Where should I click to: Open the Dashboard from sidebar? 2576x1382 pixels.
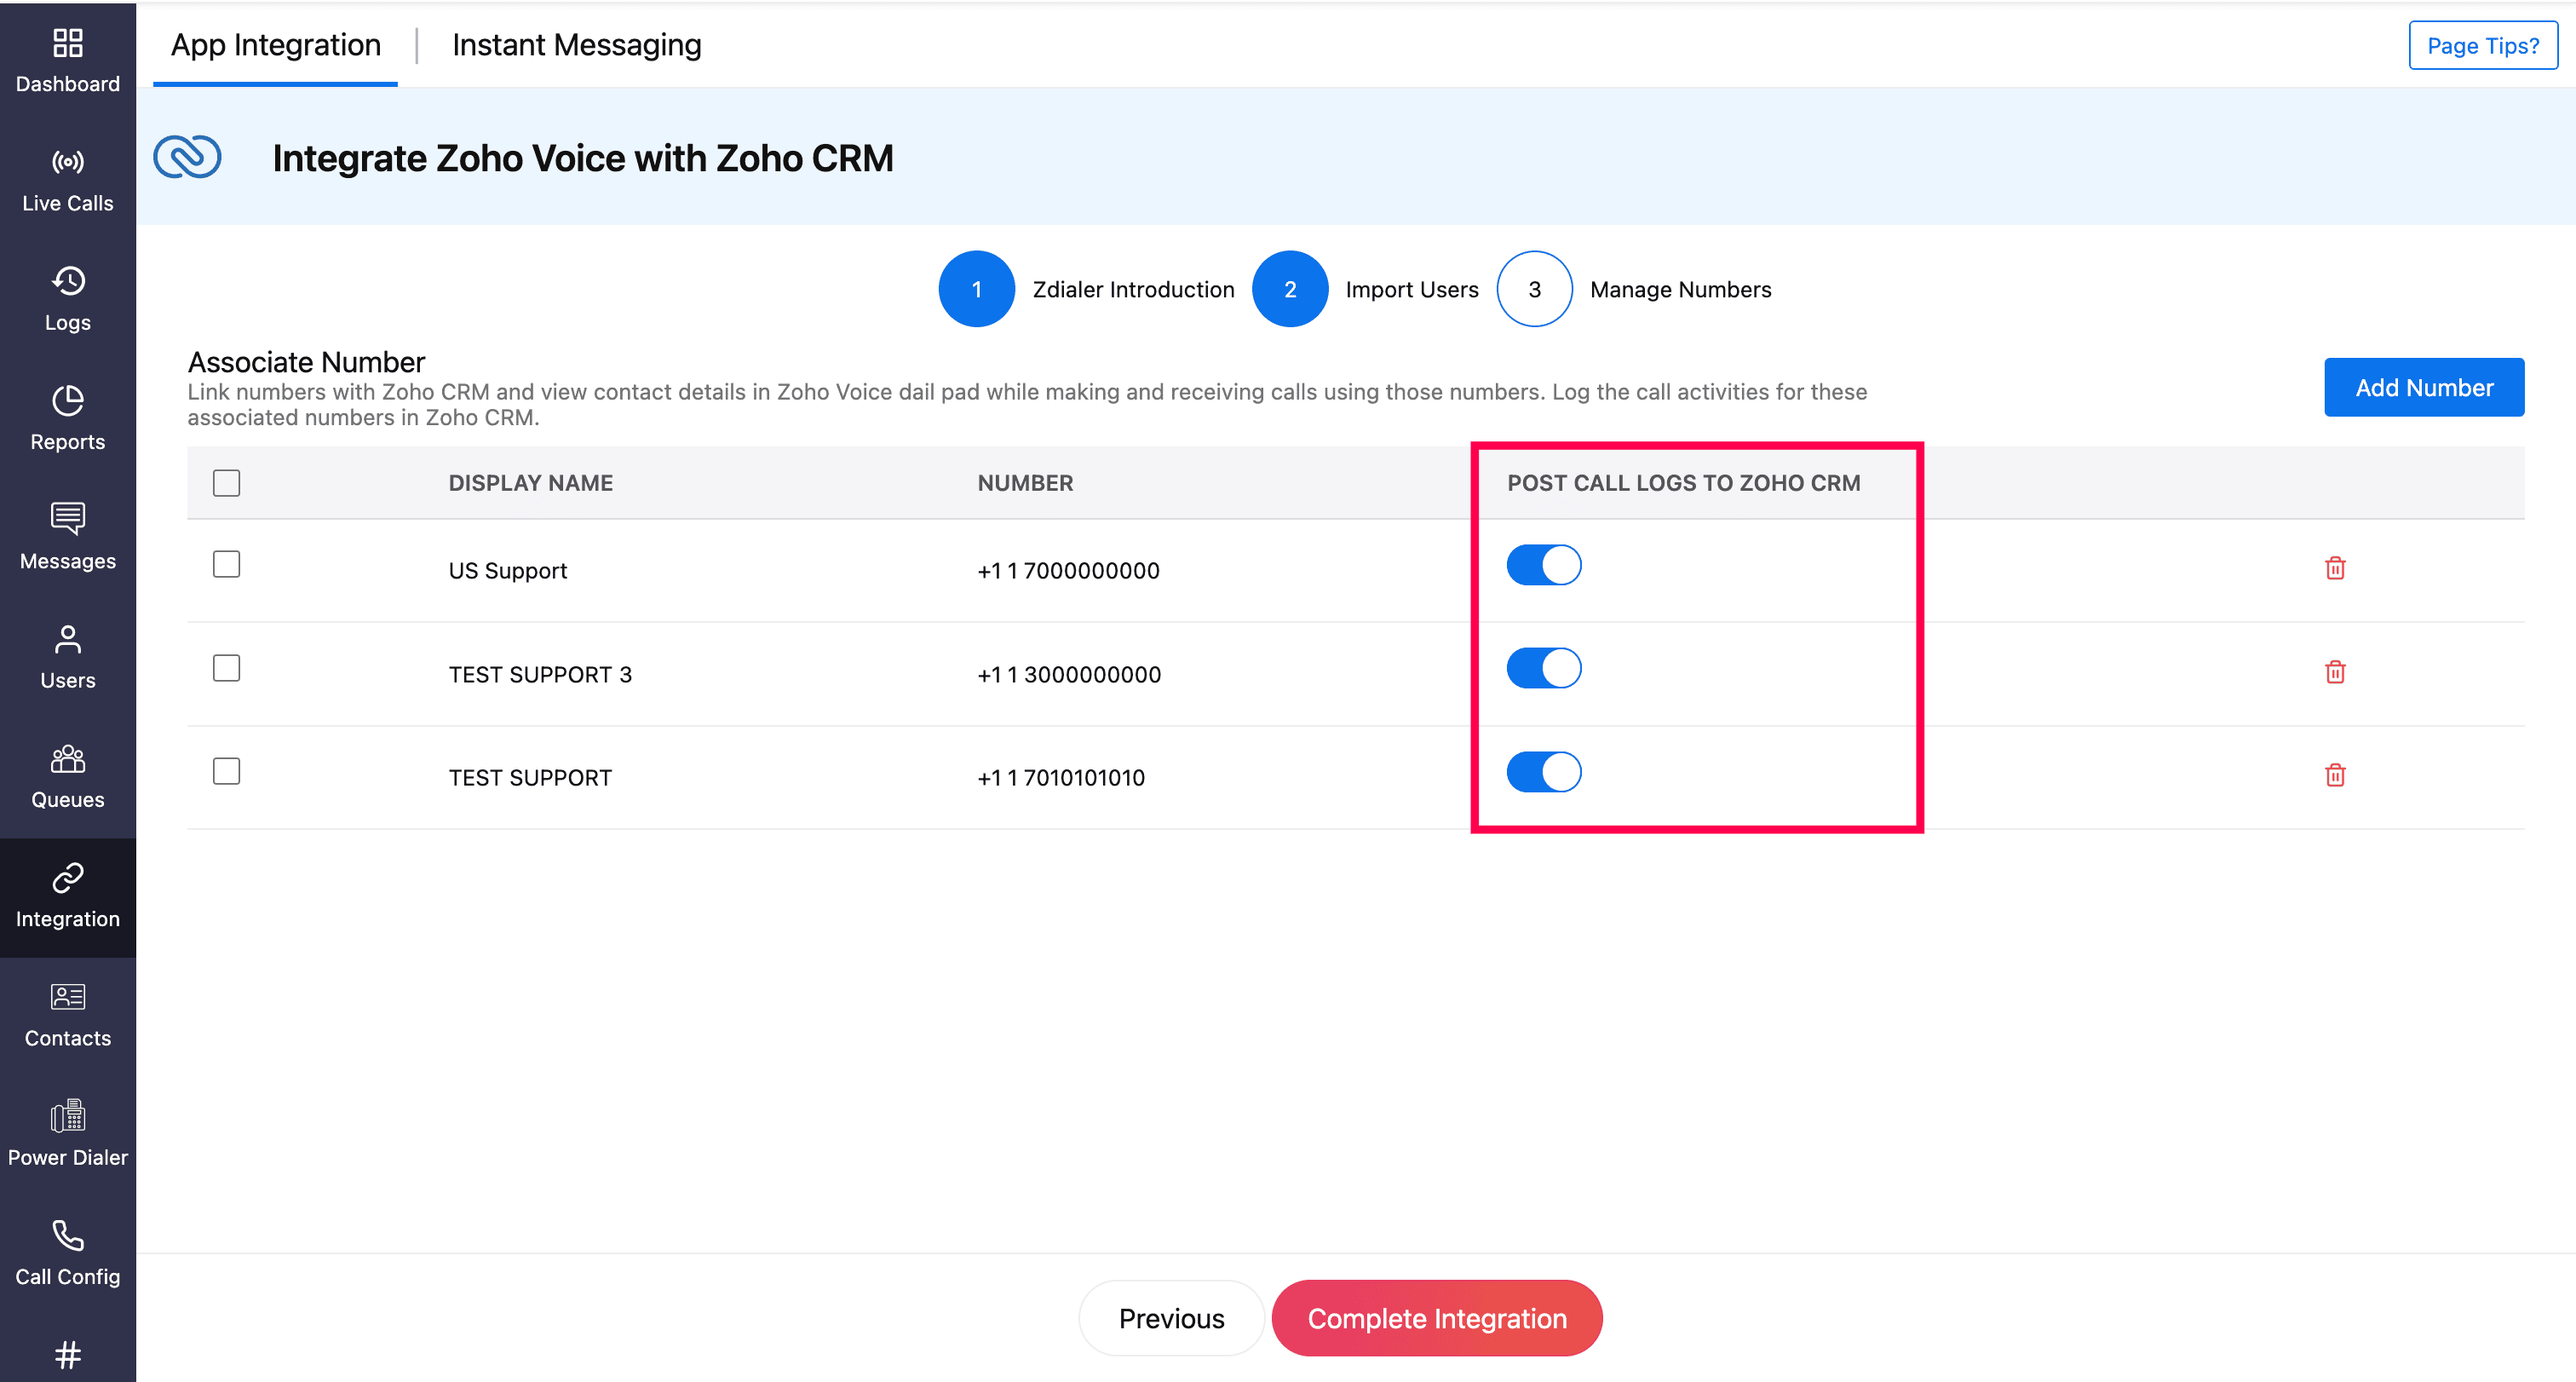pos(67,60)
